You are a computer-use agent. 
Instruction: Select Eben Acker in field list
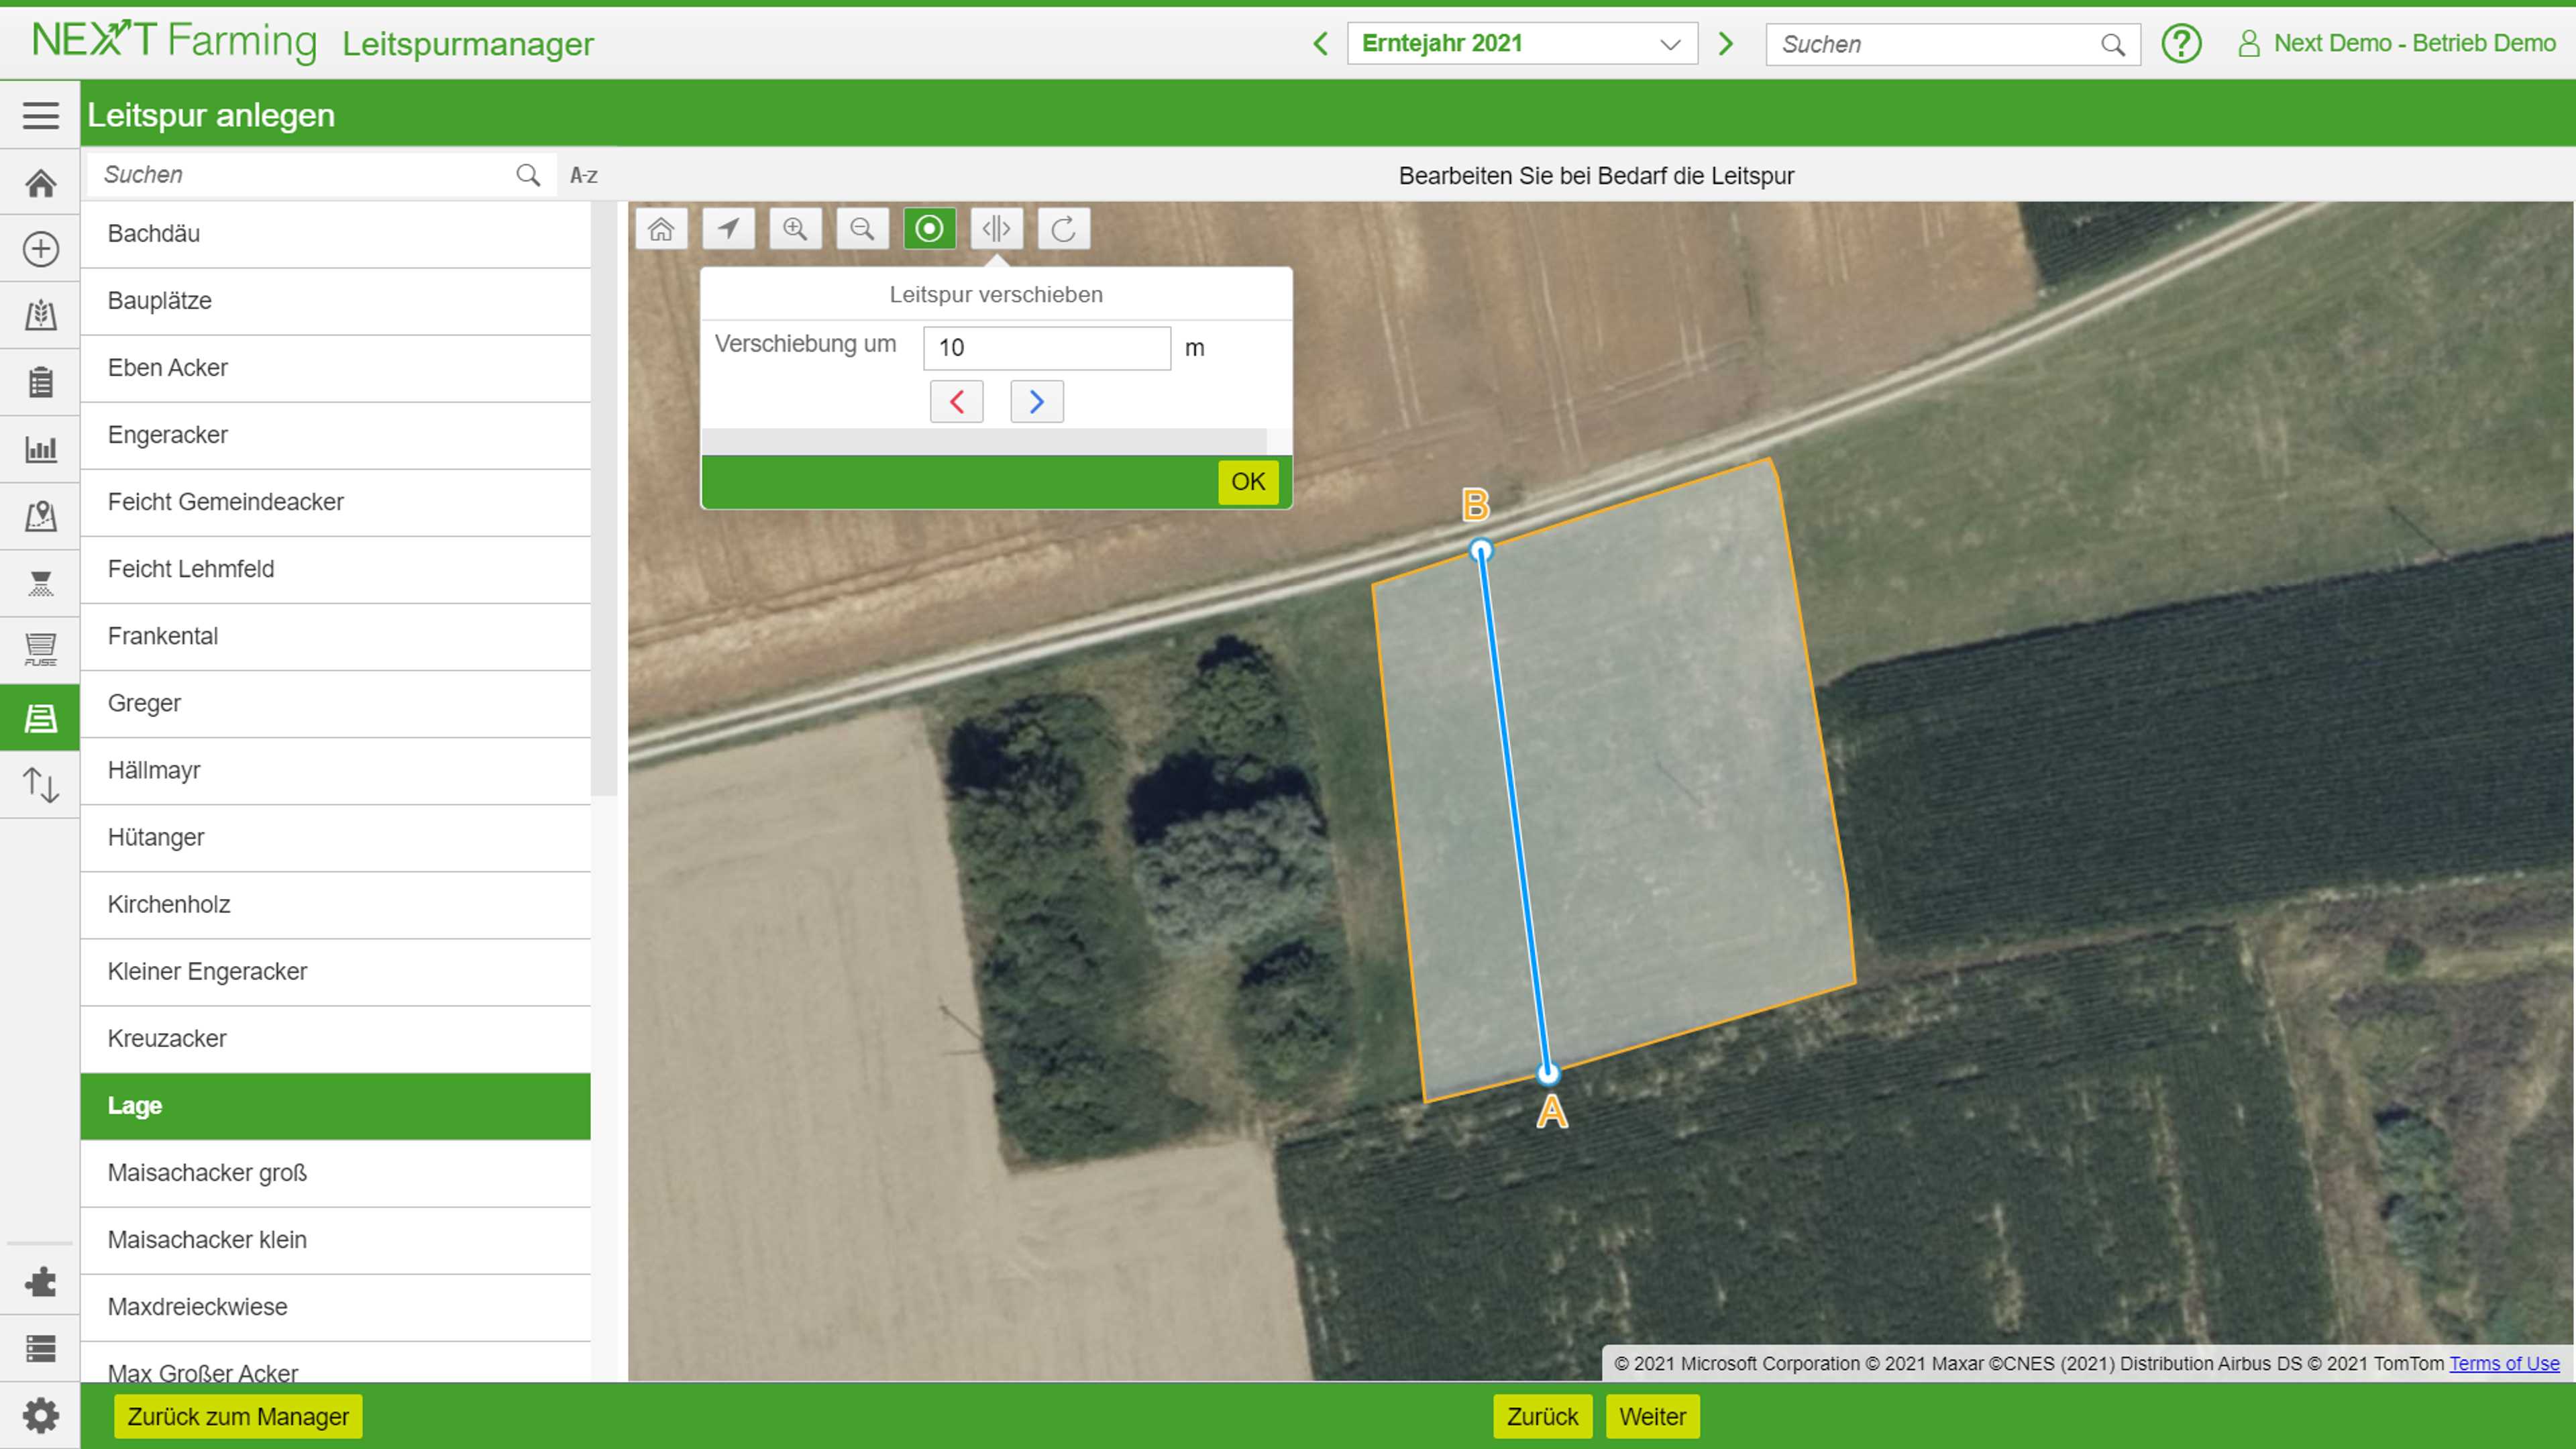tap(335, 368)
